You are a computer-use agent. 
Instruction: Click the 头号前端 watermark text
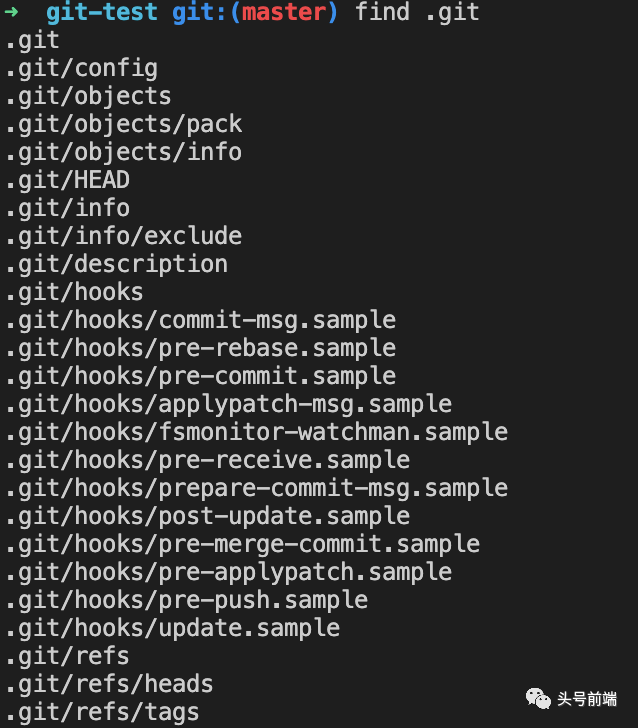pyautogui.click(x=587, y=699)
